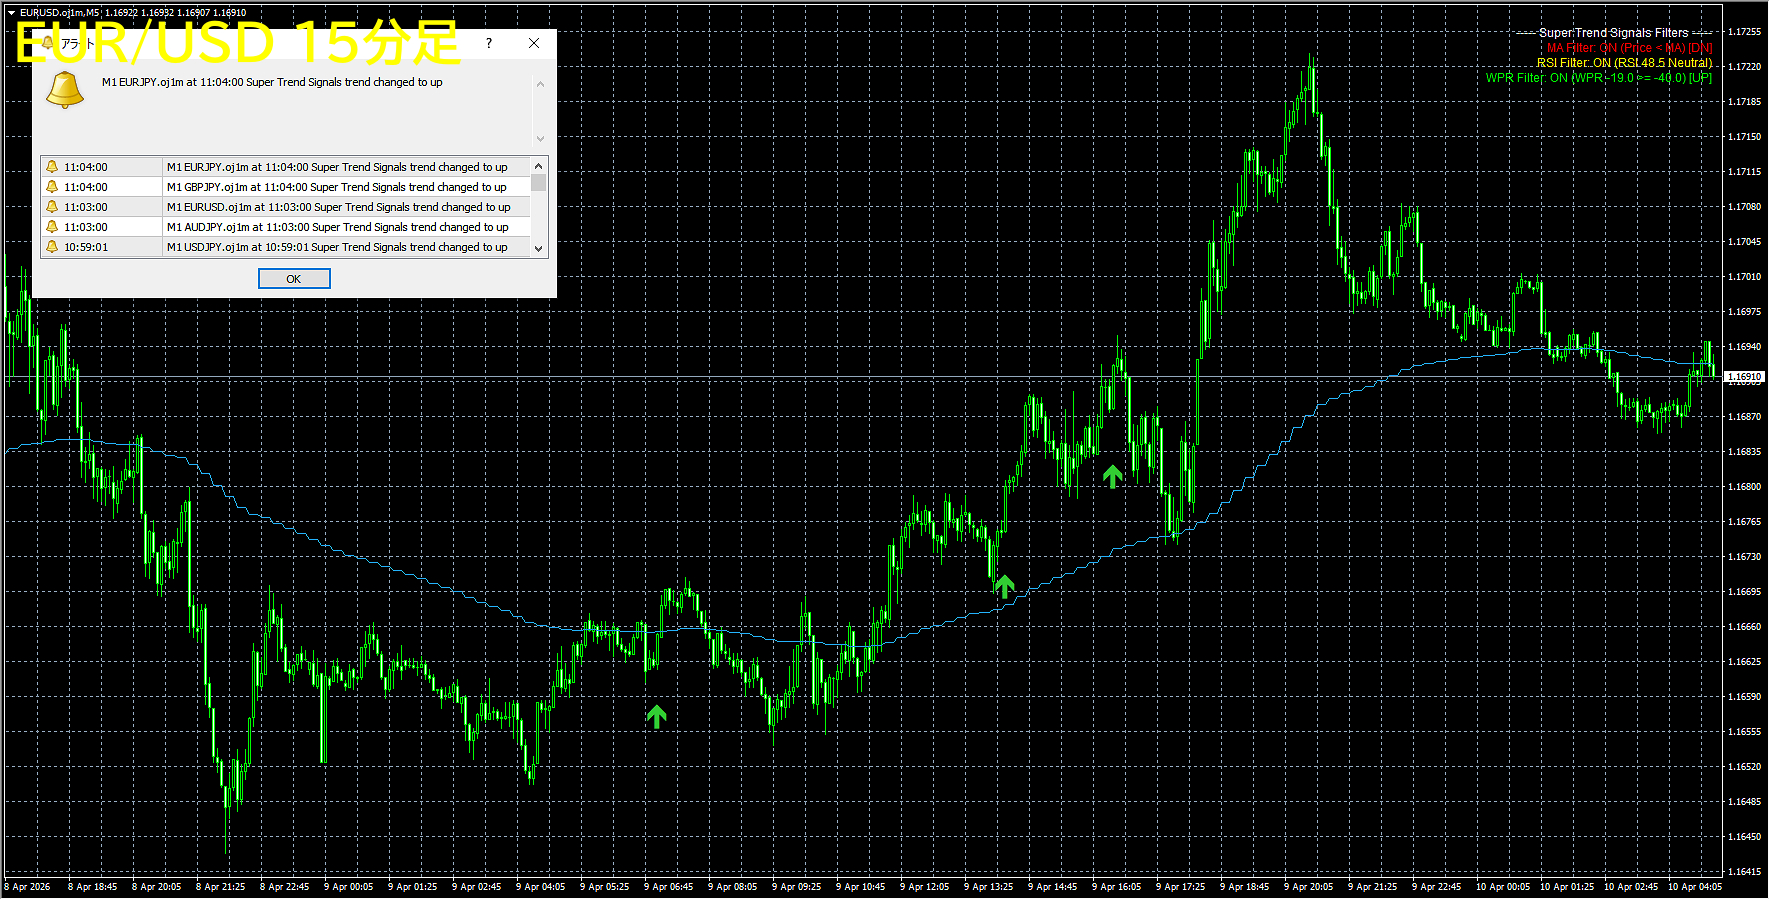The height and width of the screenshot is (900, 1770).
Task: Click the bell icon on the AUDJPY list row
Action: (x=52, y=227)
